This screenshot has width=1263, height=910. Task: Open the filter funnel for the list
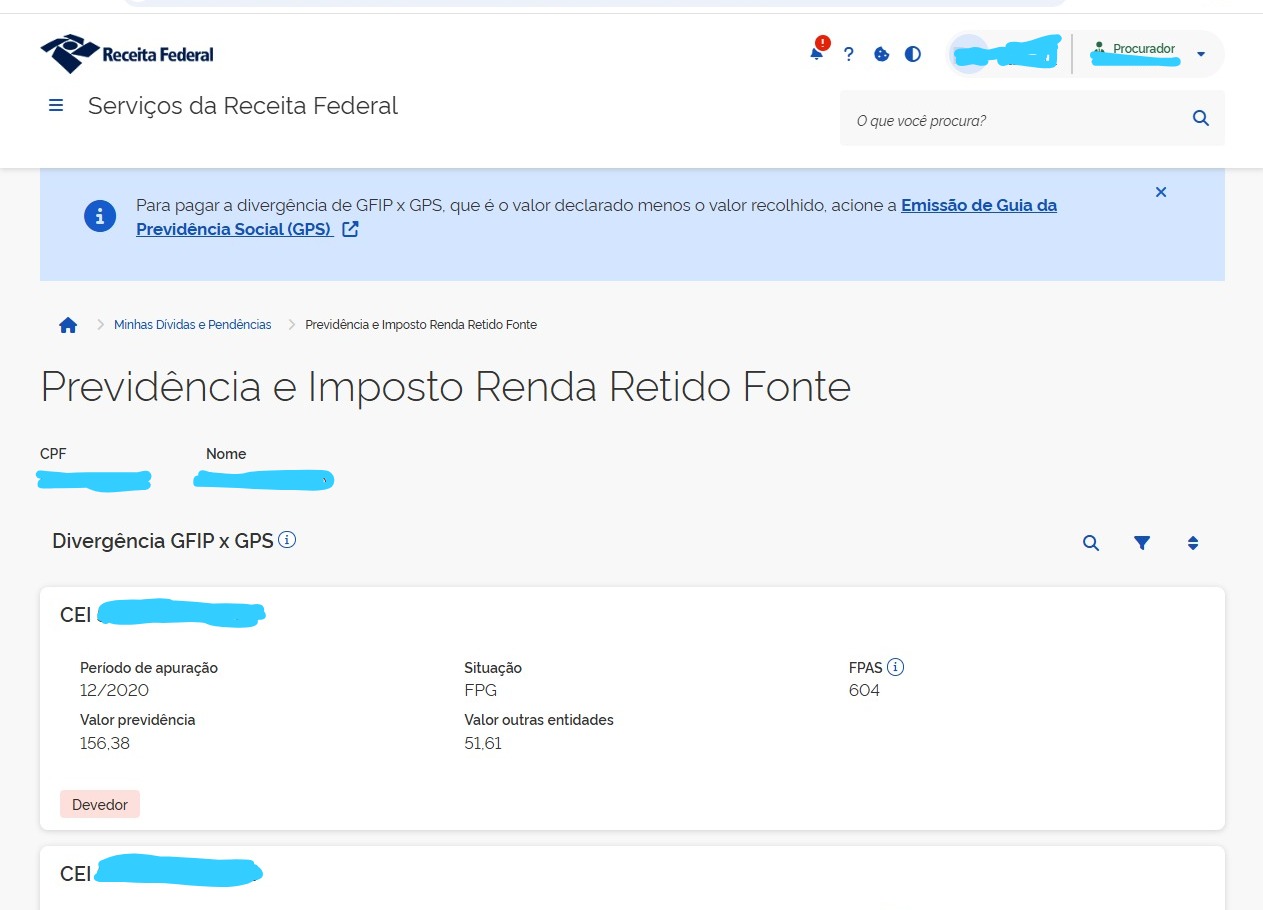click(1142, 543)
